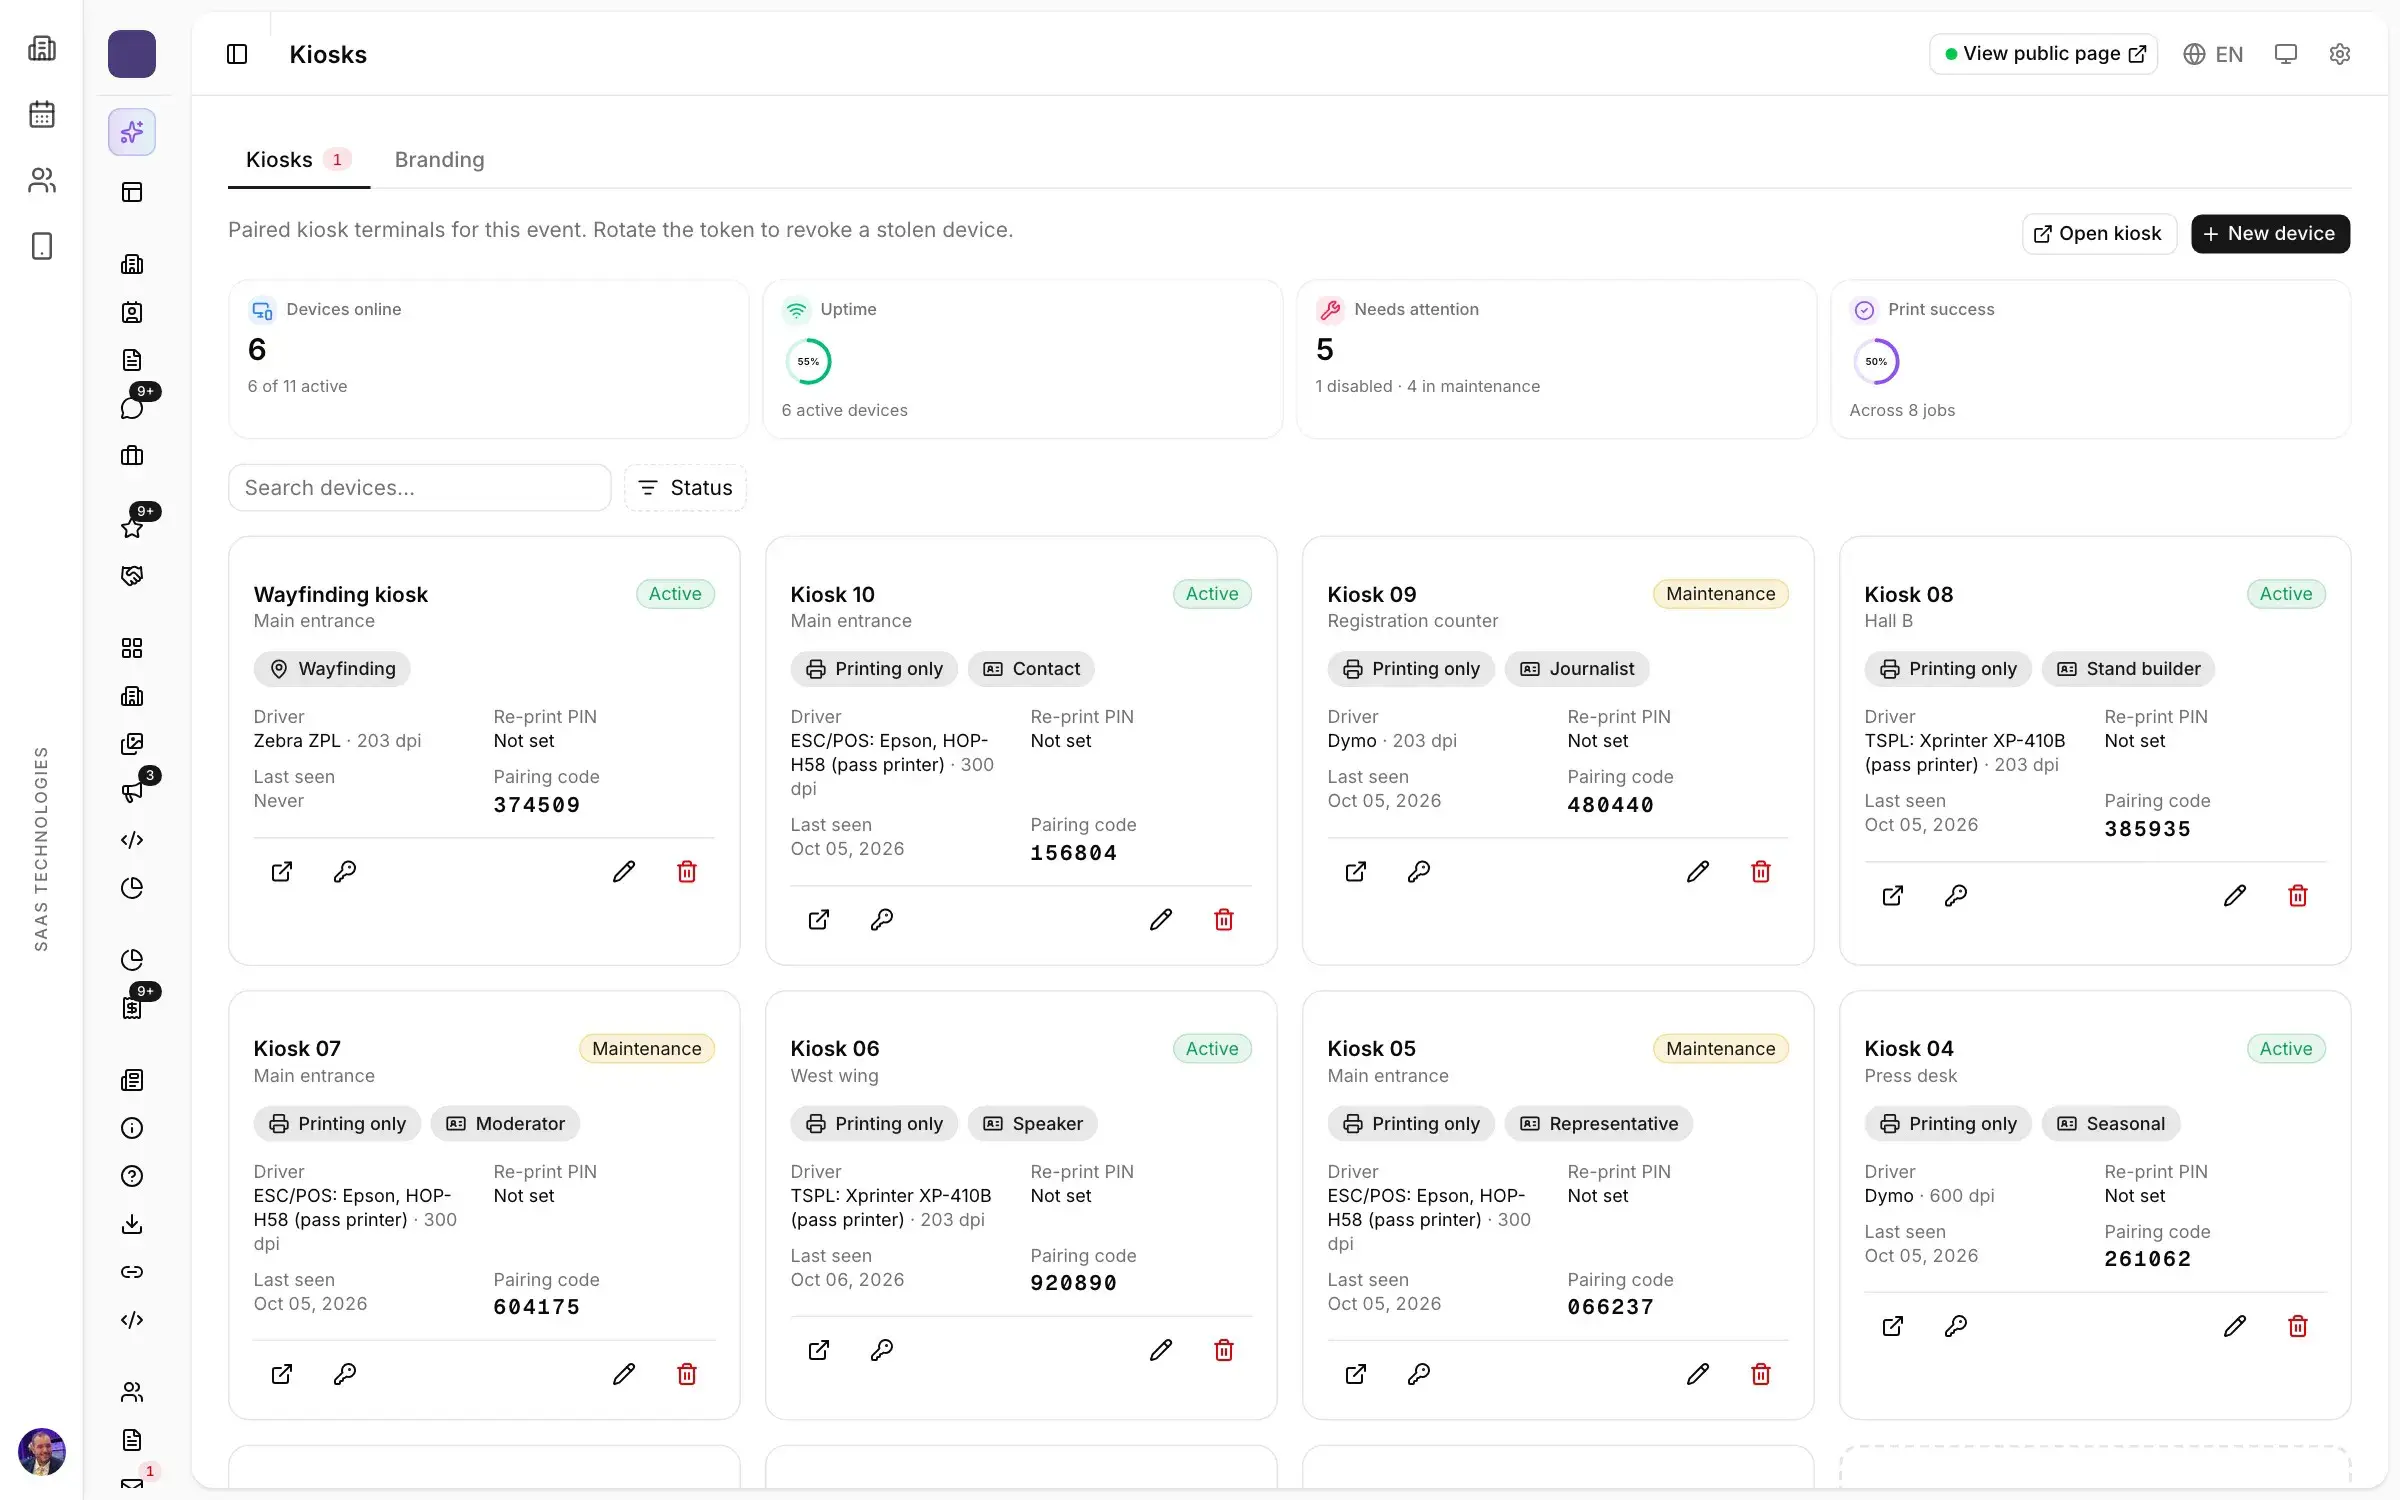Click the Representative chip on Kiosk 05

[1598, 1124]
